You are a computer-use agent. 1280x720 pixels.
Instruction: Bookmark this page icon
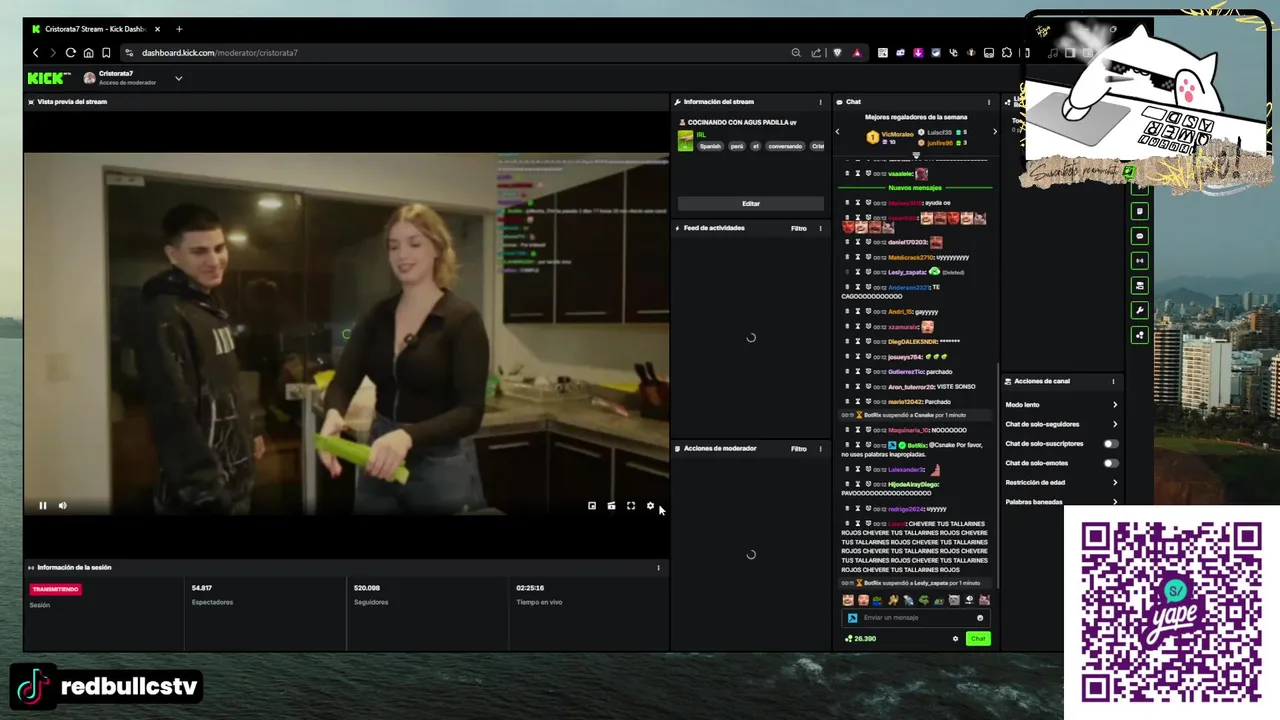(106, 53)
